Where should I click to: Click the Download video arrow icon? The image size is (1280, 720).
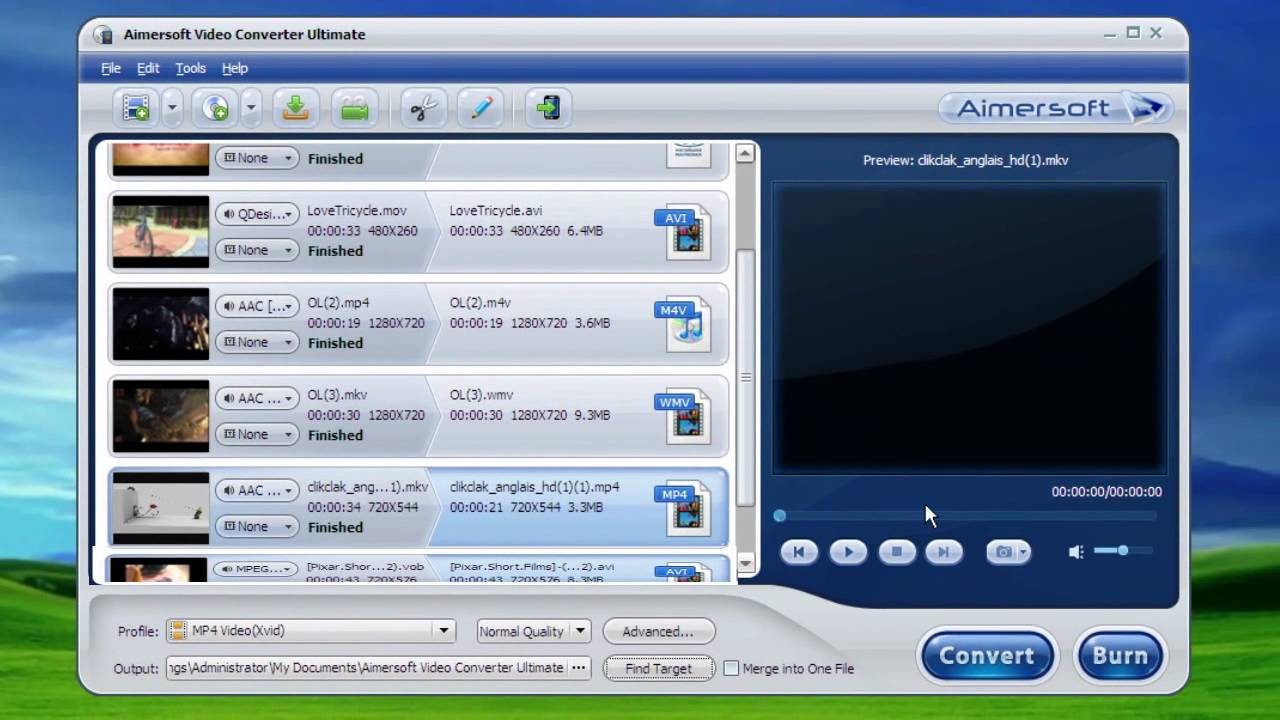coord(296,108)
